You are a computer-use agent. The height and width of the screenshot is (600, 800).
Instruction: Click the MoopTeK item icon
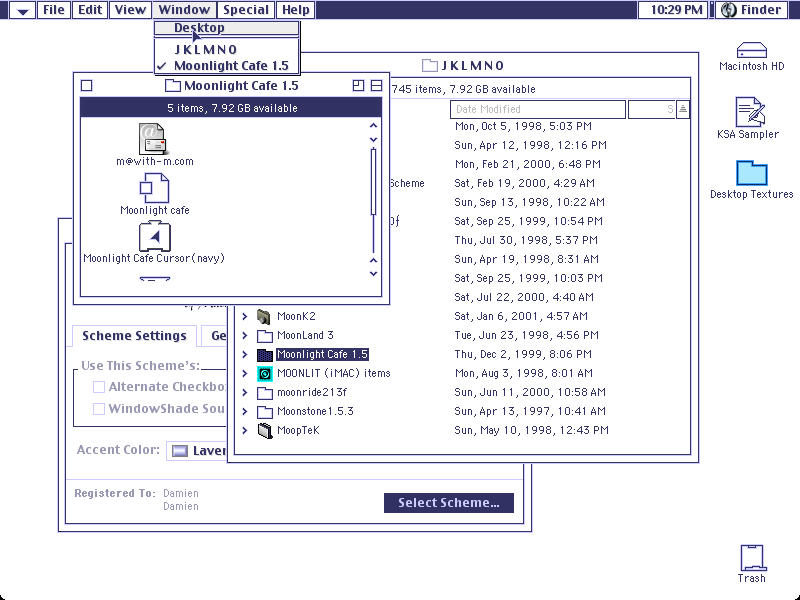pyautogui.click(x=264, y=431)
